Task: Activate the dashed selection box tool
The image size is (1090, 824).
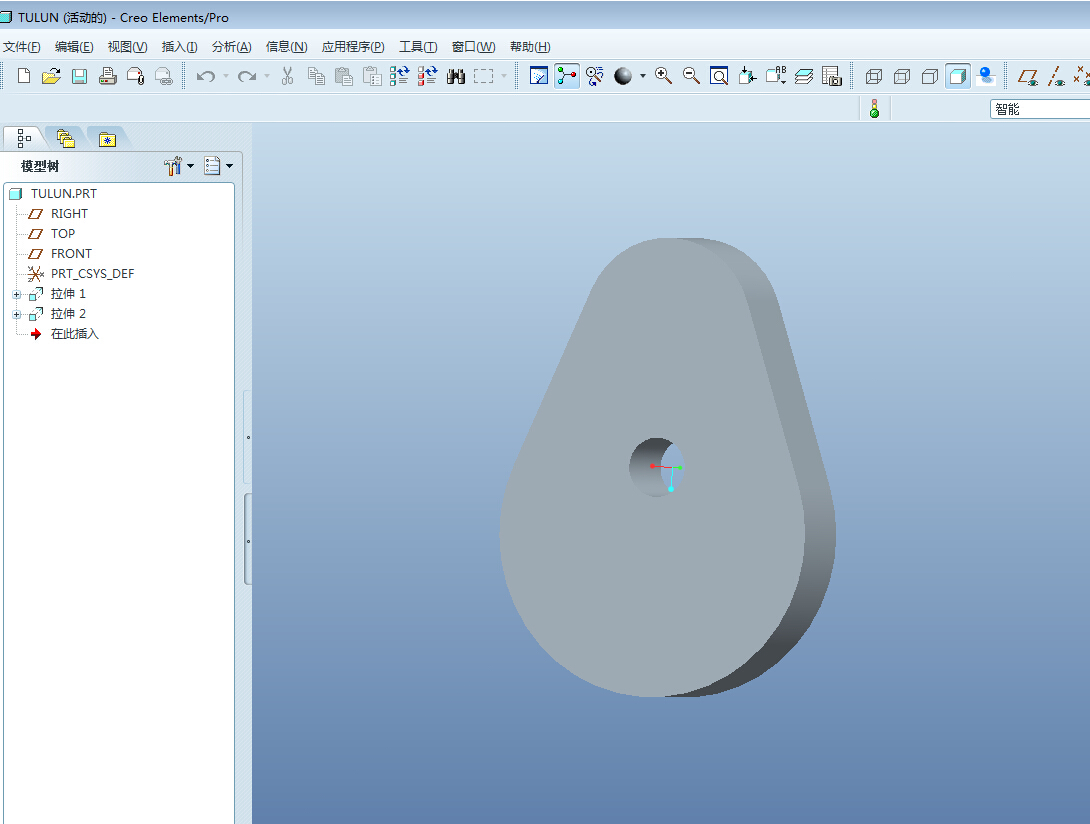Action: (x=483, y=76)
